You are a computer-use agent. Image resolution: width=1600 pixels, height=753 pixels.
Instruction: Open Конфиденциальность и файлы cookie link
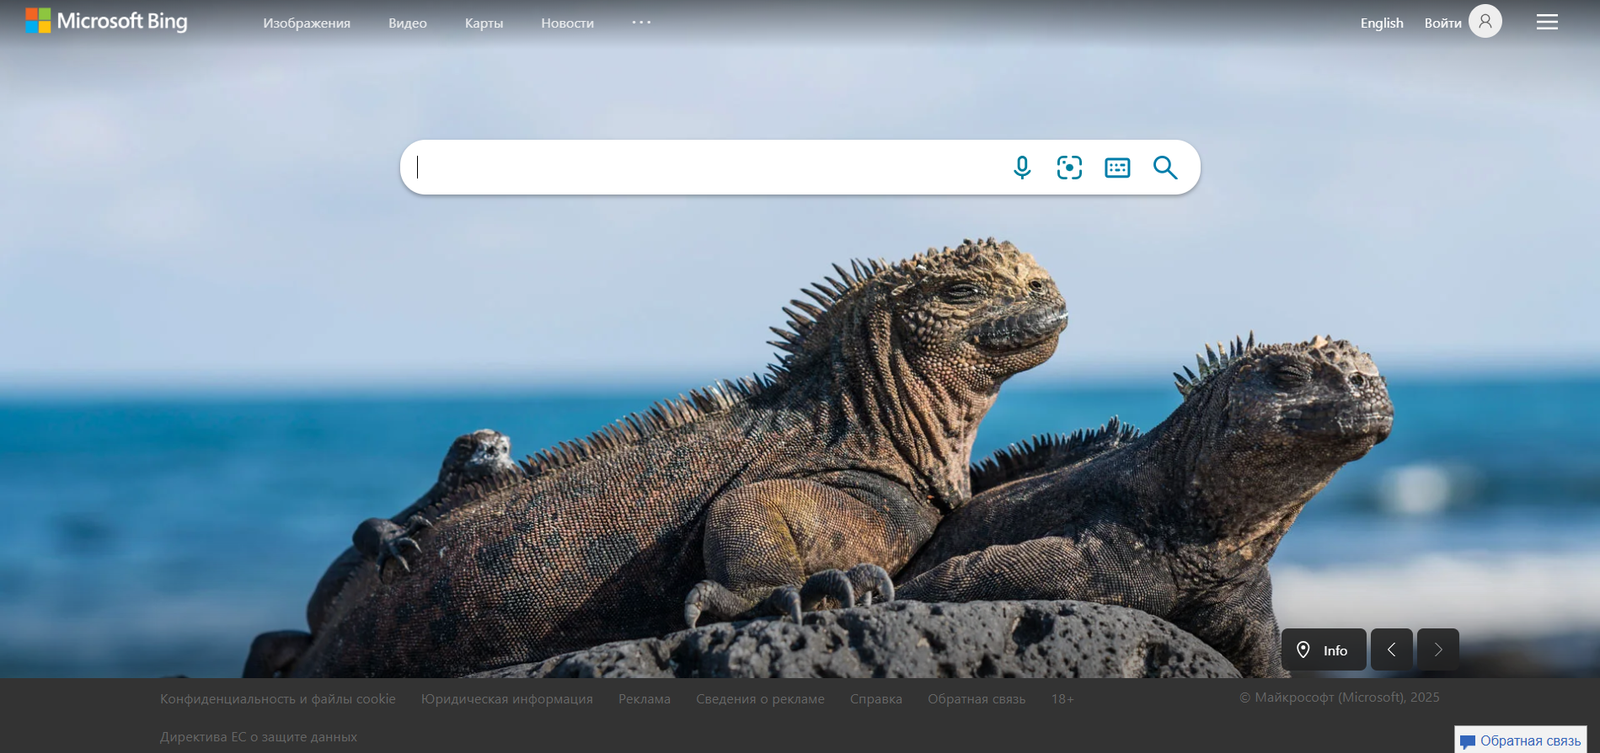(x=277, y=699)
